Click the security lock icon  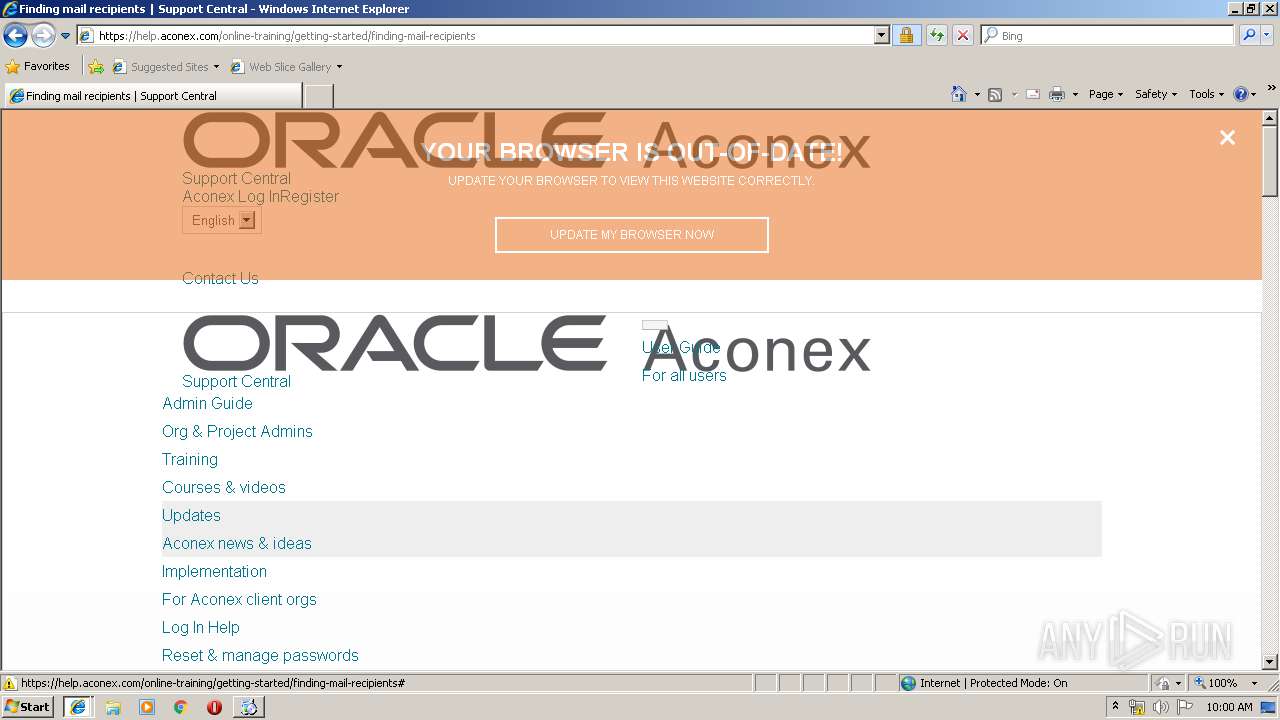(906, 36)
